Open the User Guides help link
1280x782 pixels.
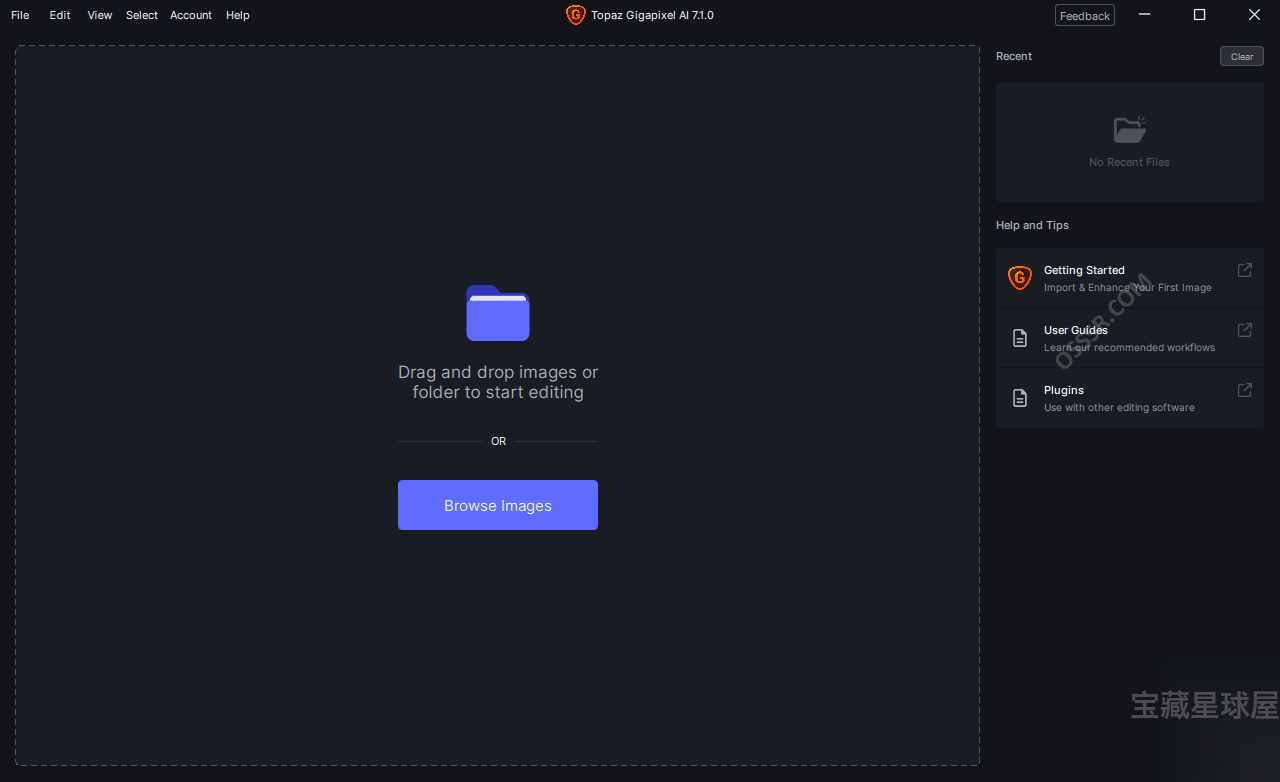[1130, 338]
